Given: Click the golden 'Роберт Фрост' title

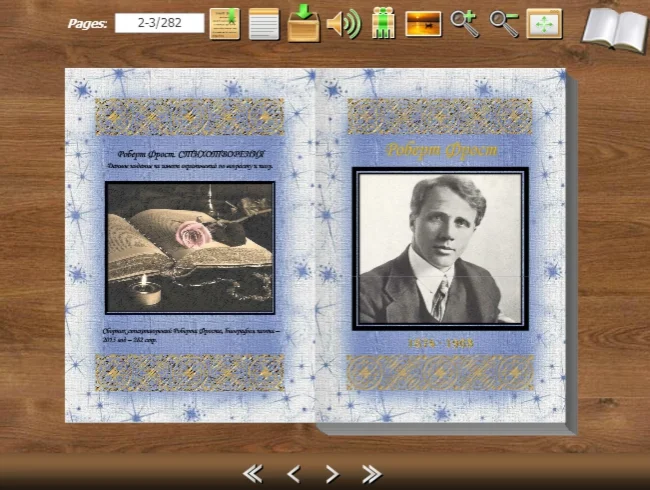Looking at the screenshot, I should tap(441, 150).
